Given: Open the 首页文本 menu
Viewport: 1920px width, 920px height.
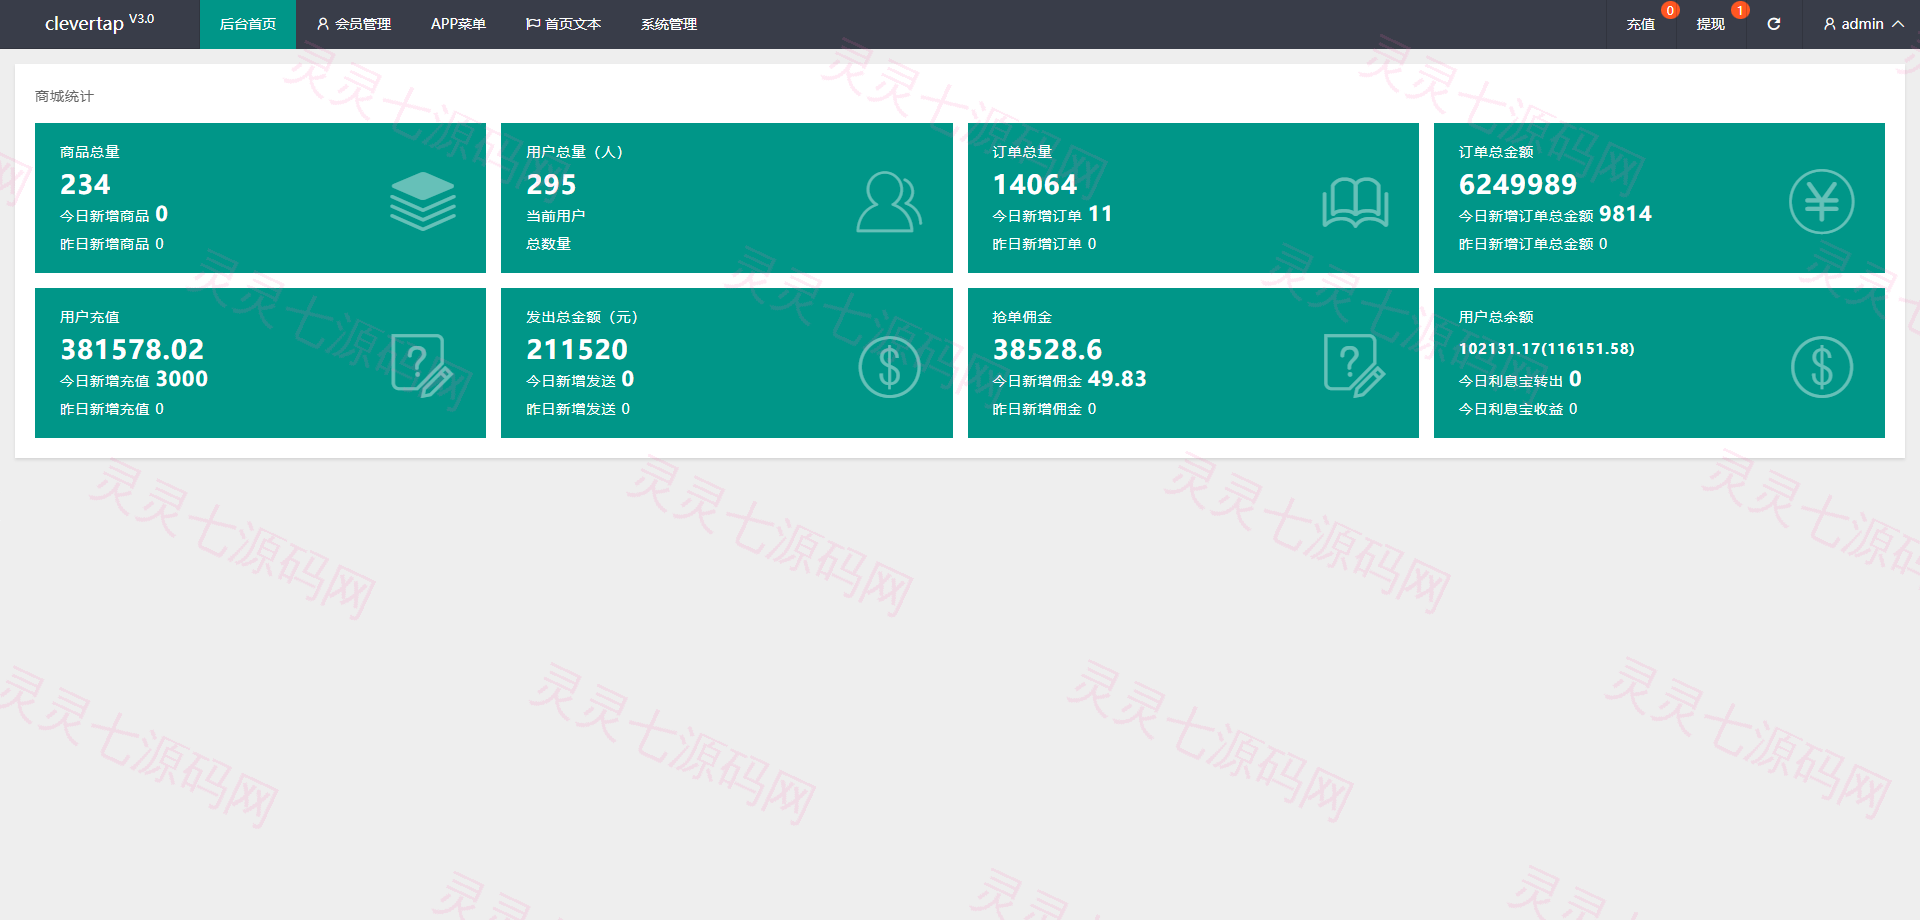Looking at the screenshot, I should pyautogui.click(x=563, y=24).
